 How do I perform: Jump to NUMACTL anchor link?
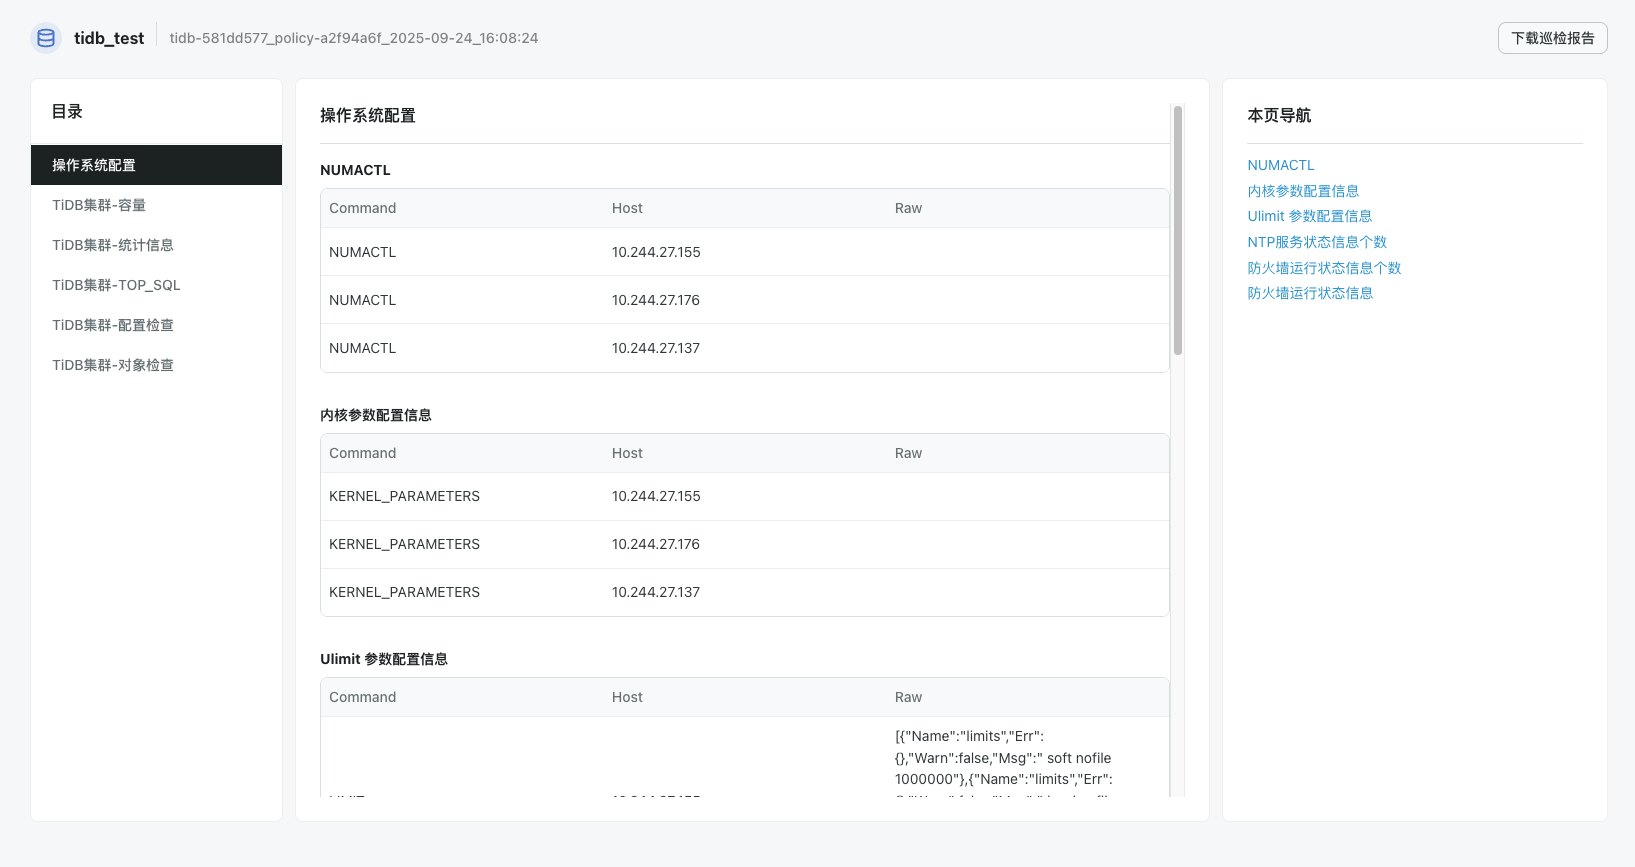pos(1280,165)
